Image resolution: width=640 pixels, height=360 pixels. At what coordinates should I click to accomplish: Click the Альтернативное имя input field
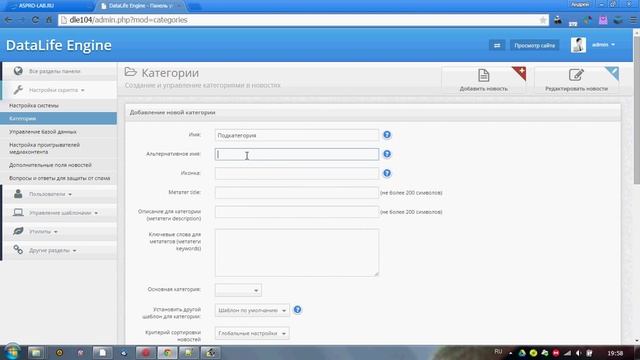pyautogui.click(x=297, y=154)
